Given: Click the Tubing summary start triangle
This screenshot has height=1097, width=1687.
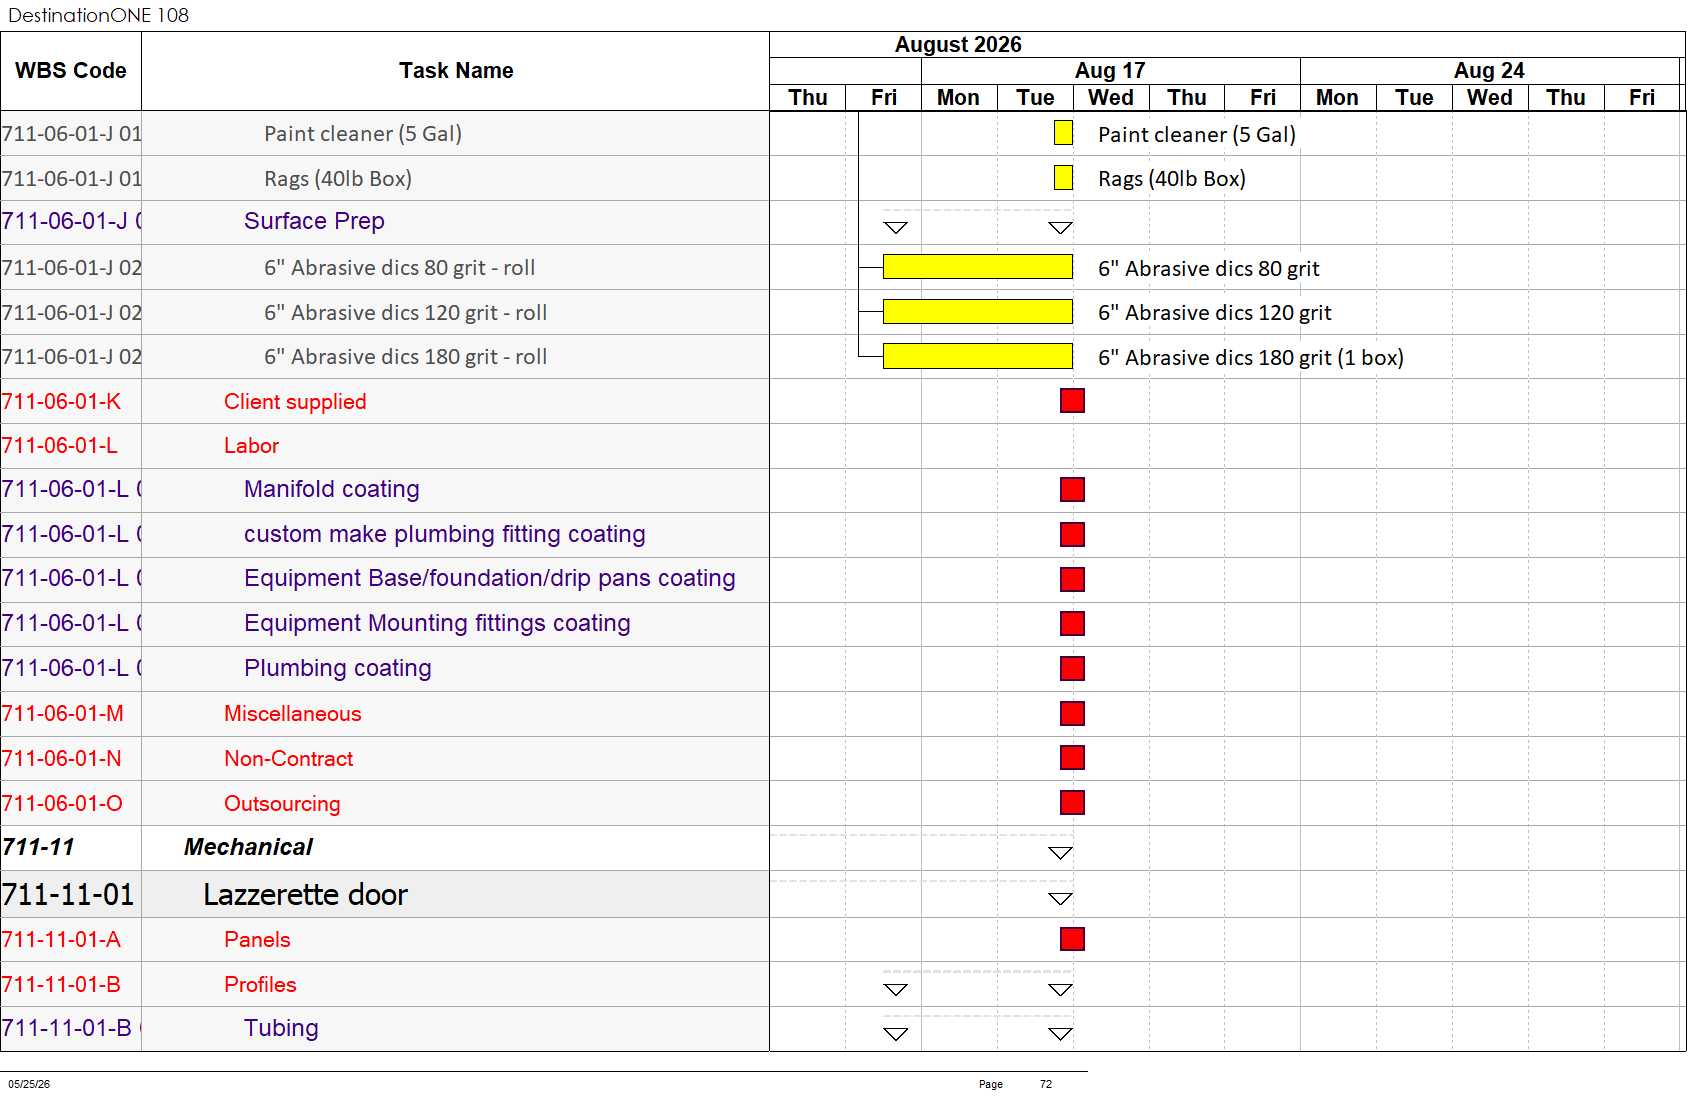Looking at the screenshot, I should (896, 1034).
